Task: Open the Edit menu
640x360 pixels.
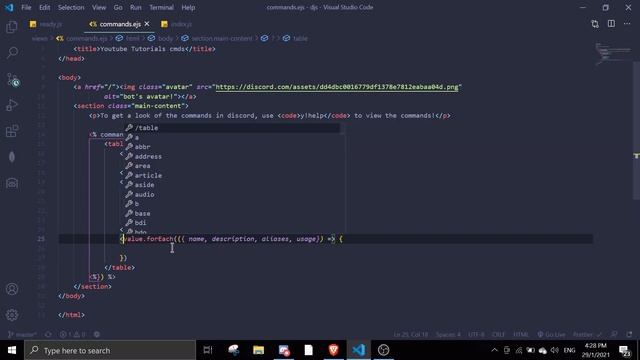Action: pos(44,7)
